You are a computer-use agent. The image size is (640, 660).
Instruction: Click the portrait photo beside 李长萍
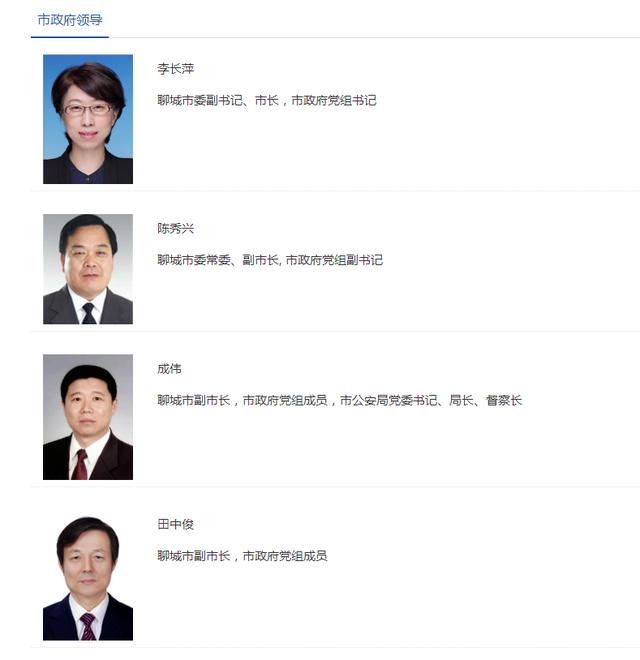(x=88, y=119)
